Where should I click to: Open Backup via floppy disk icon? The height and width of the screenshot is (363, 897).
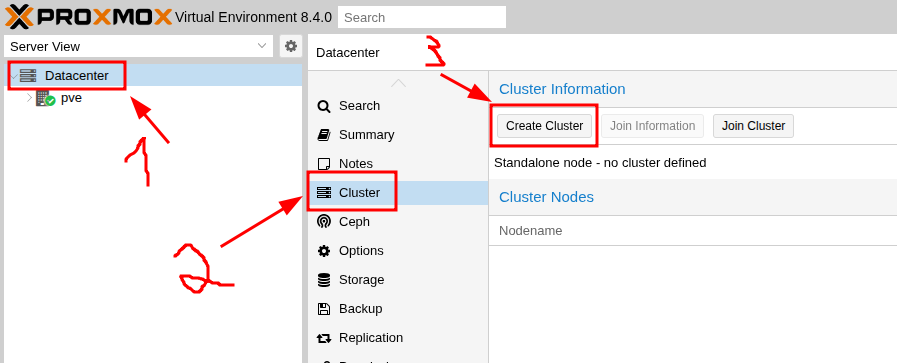pos(324,309)
